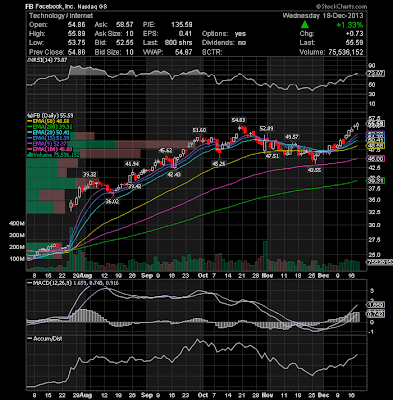This screenshot has width=393, height=400.
Task: Click the green up-arrow change icon
Action: (x=304, y=25)
